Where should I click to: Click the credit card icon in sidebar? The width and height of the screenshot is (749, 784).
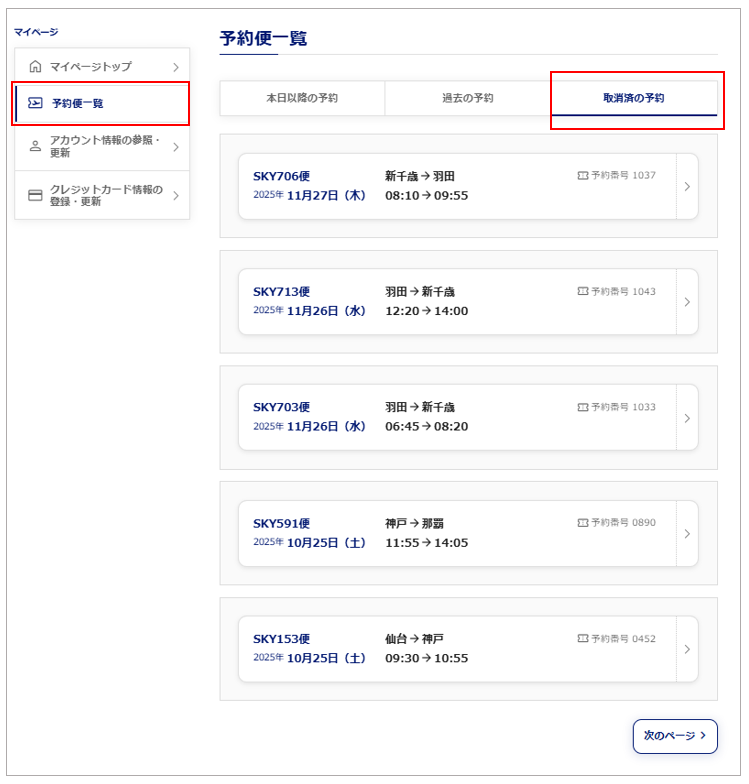pos(35,195)
